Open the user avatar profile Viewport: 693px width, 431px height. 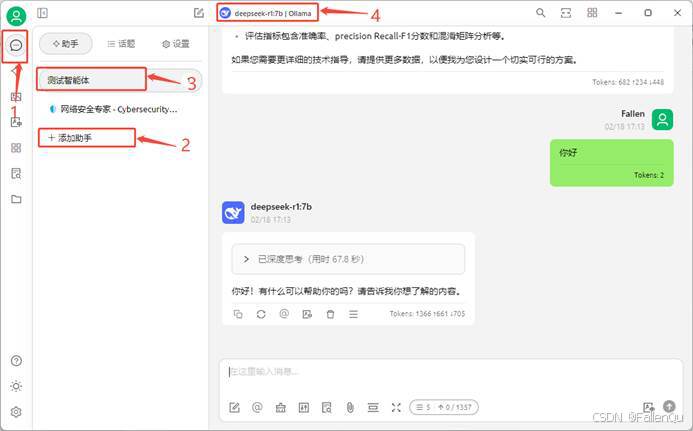pyautogui.click(x=16, y=16)
